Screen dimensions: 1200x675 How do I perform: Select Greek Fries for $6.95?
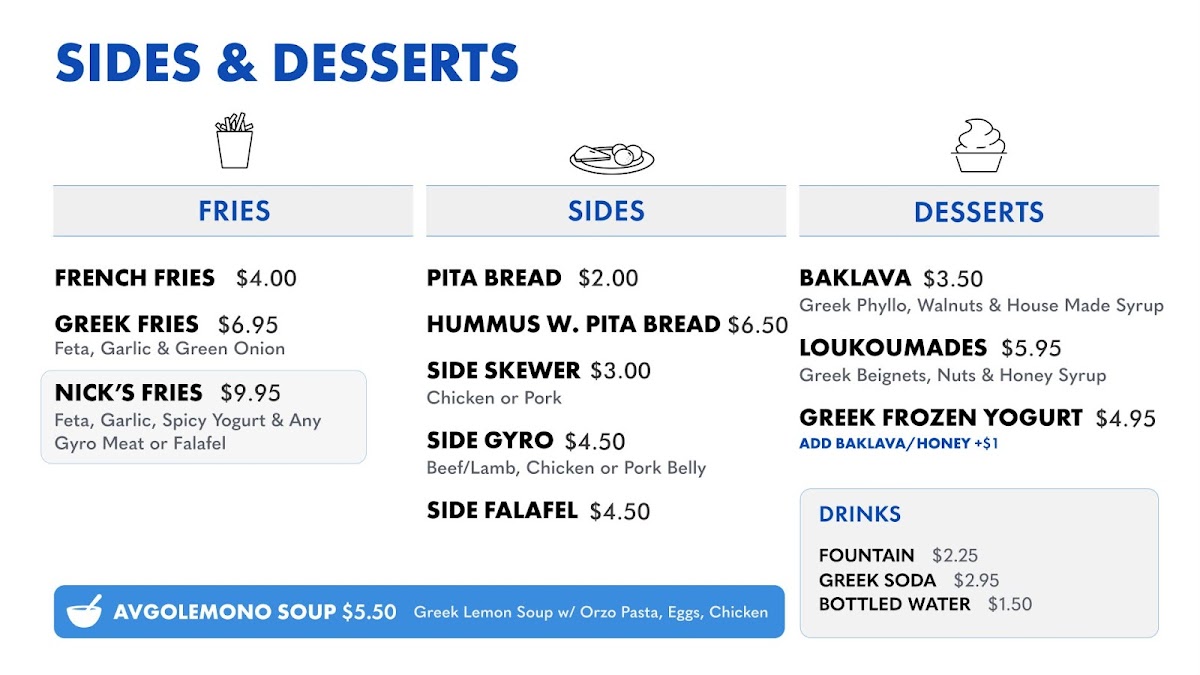167,325
